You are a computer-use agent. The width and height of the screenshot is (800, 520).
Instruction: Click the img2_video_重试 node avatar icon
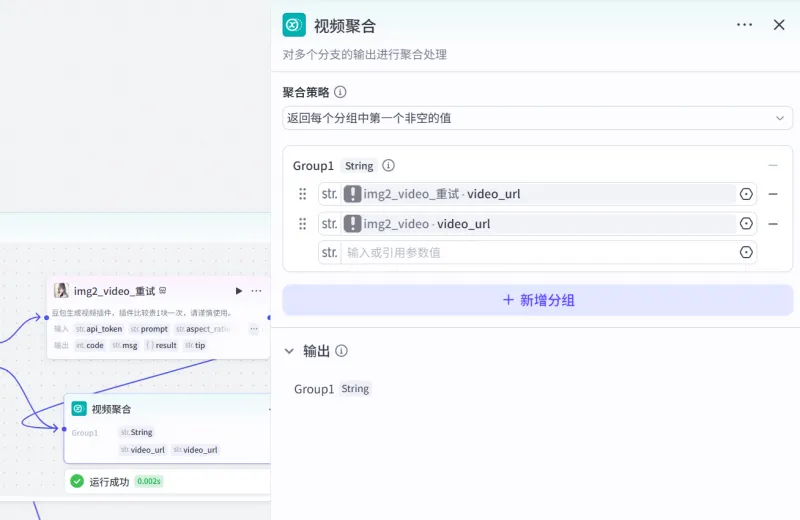click(61, 290)
